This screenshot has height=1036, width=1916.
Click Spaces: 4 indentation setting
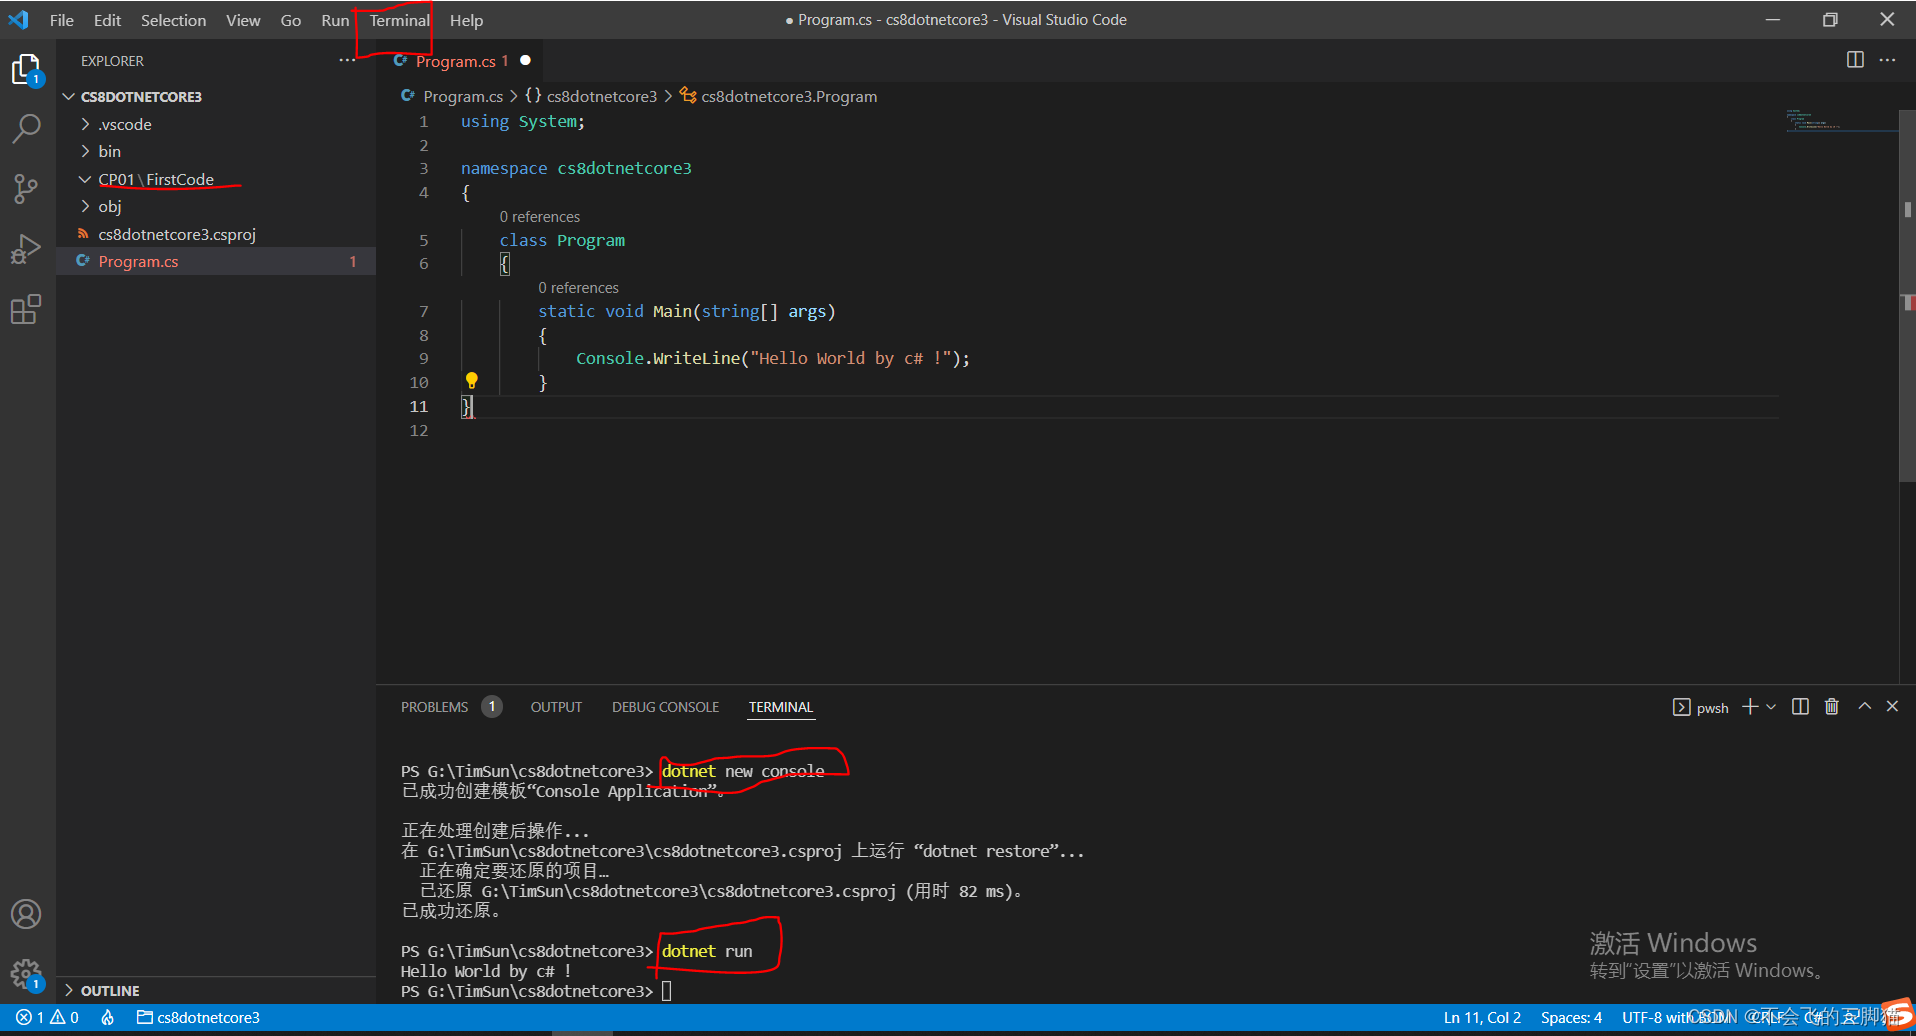[x=1571, y=1018]
